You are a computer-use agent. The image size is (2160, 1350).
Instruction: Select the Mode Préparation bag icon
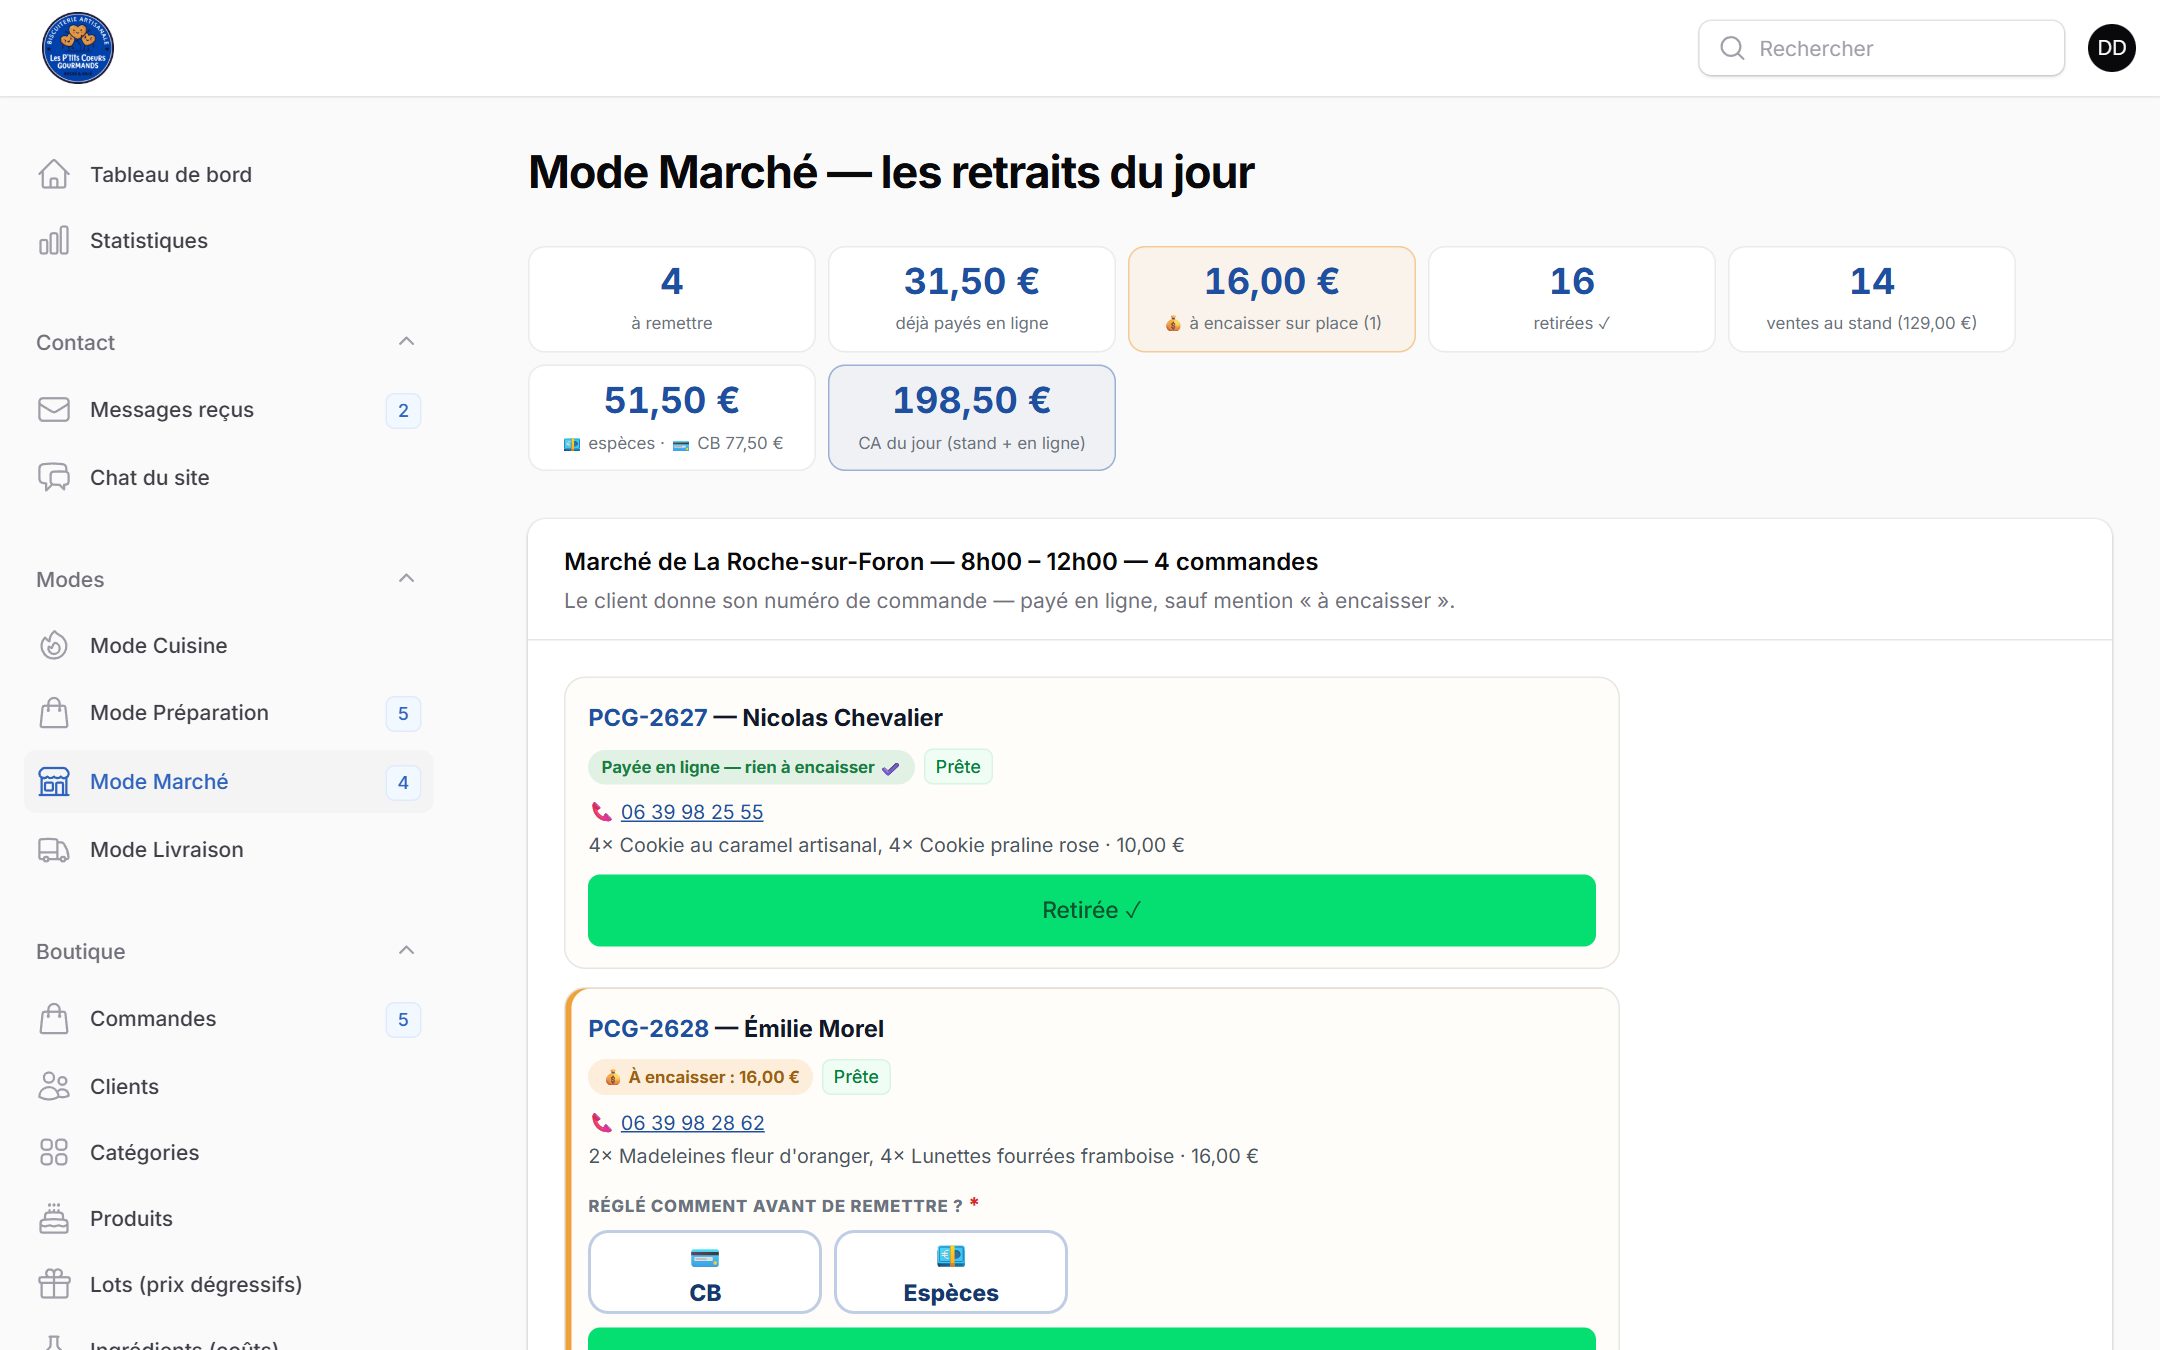pyautogui.click(x=54, y=712)
